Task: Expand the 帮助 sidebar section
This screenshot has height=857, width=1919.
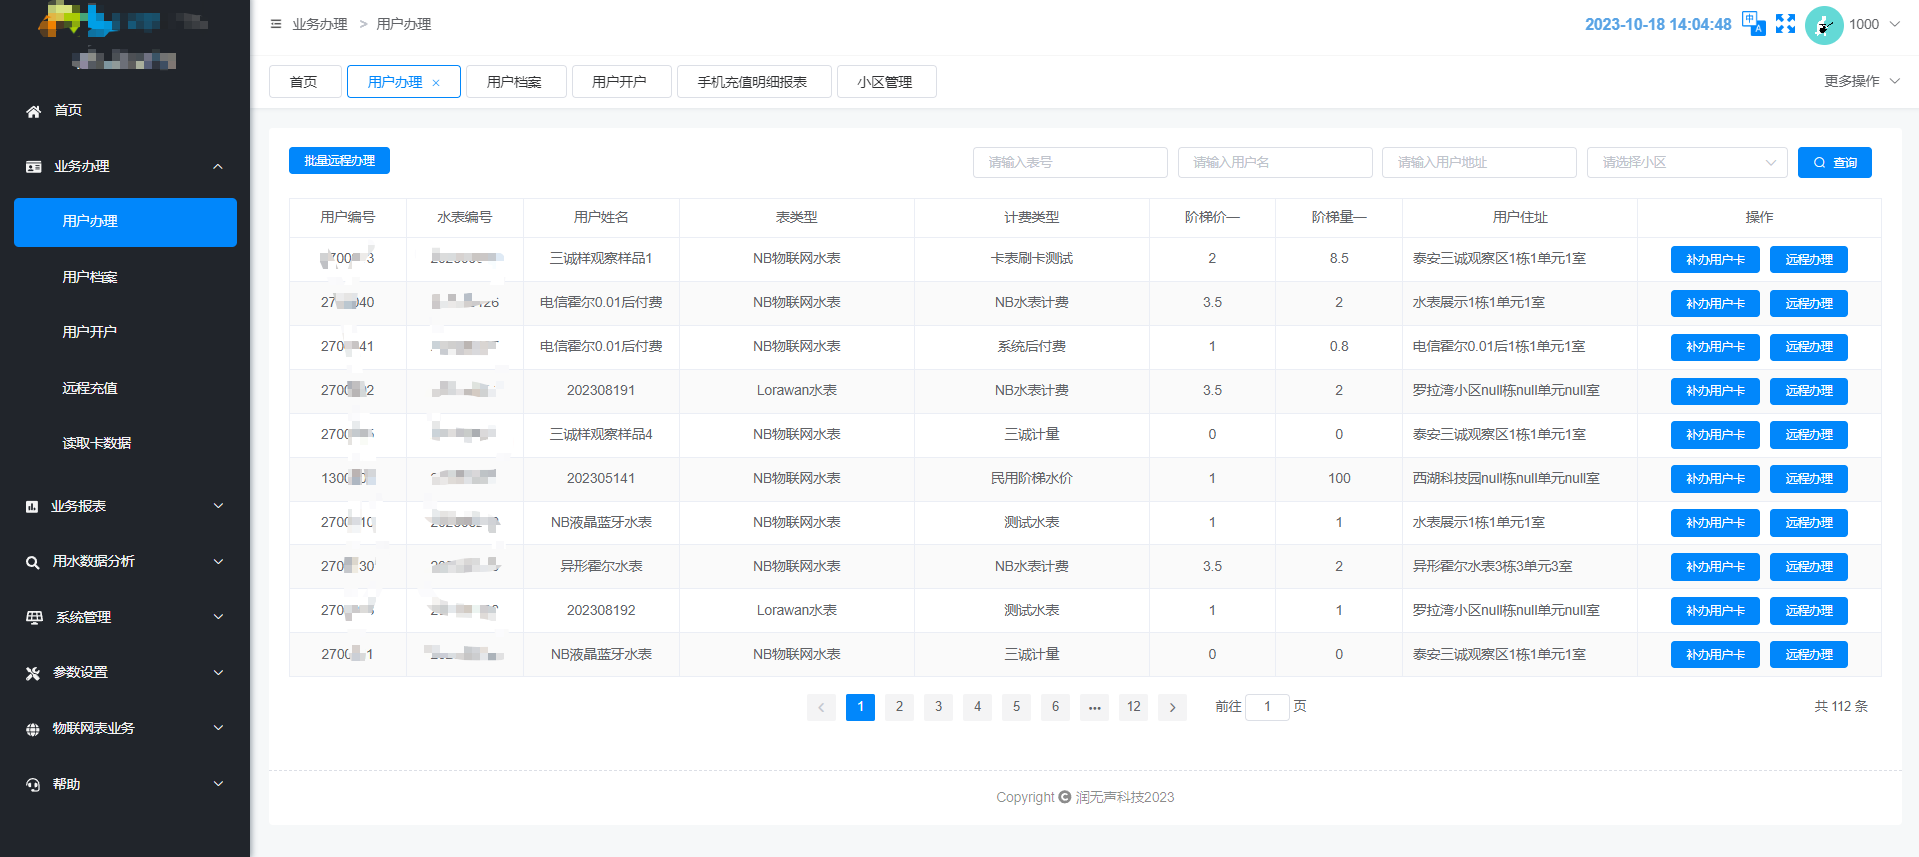Action: 218,784
